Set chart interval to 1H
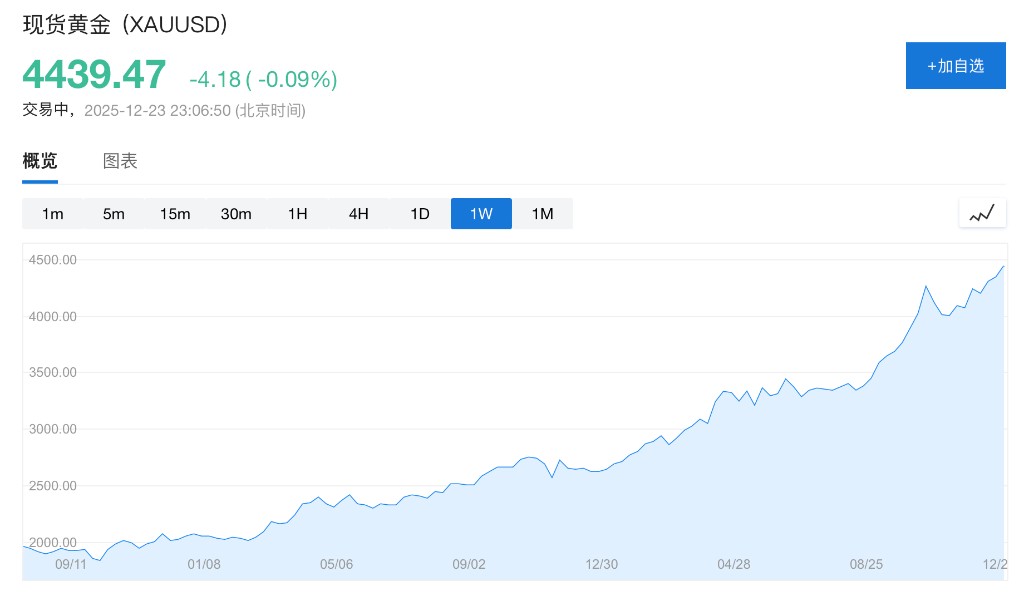 click(297, 214)
